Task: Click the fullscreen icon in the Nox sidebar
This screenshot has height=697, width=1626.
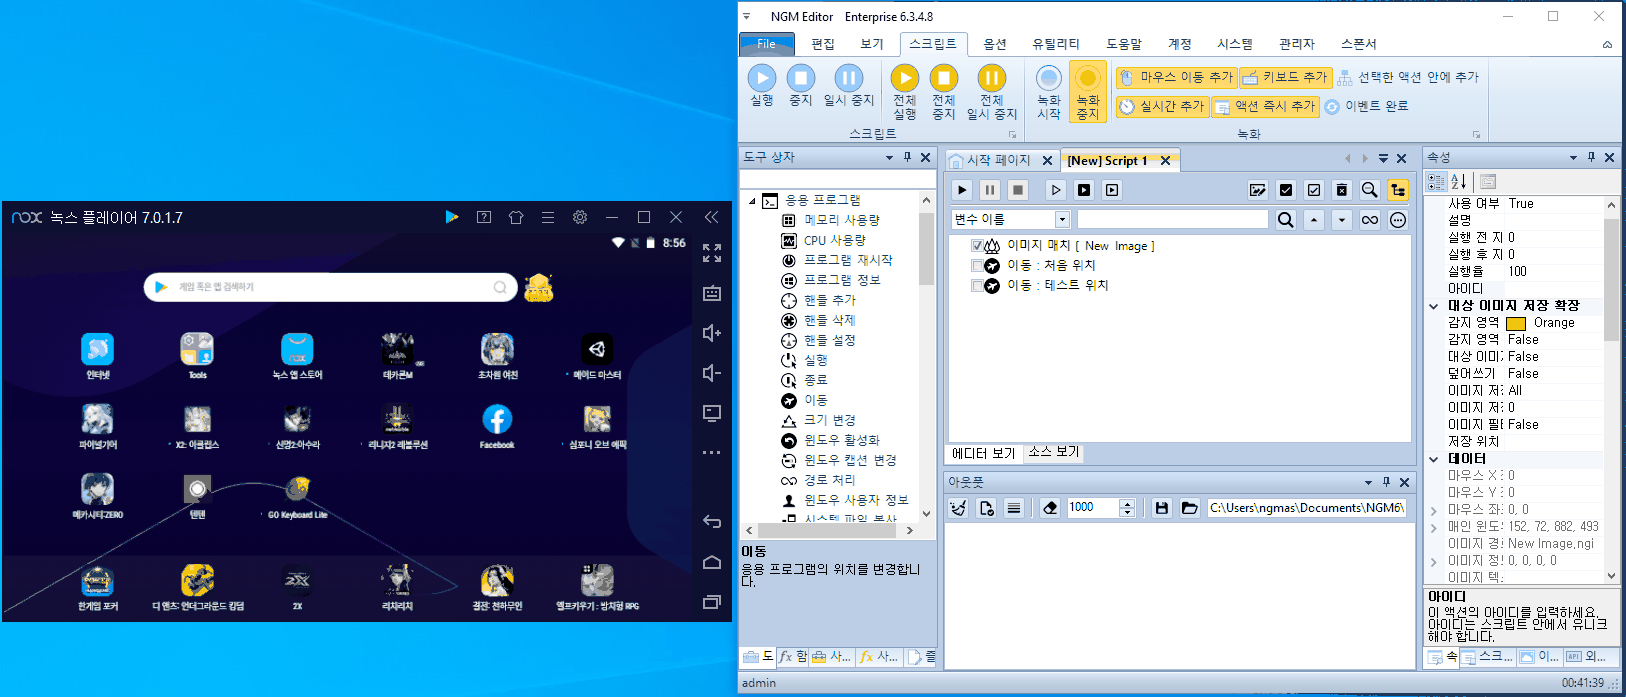Action: 712,253
